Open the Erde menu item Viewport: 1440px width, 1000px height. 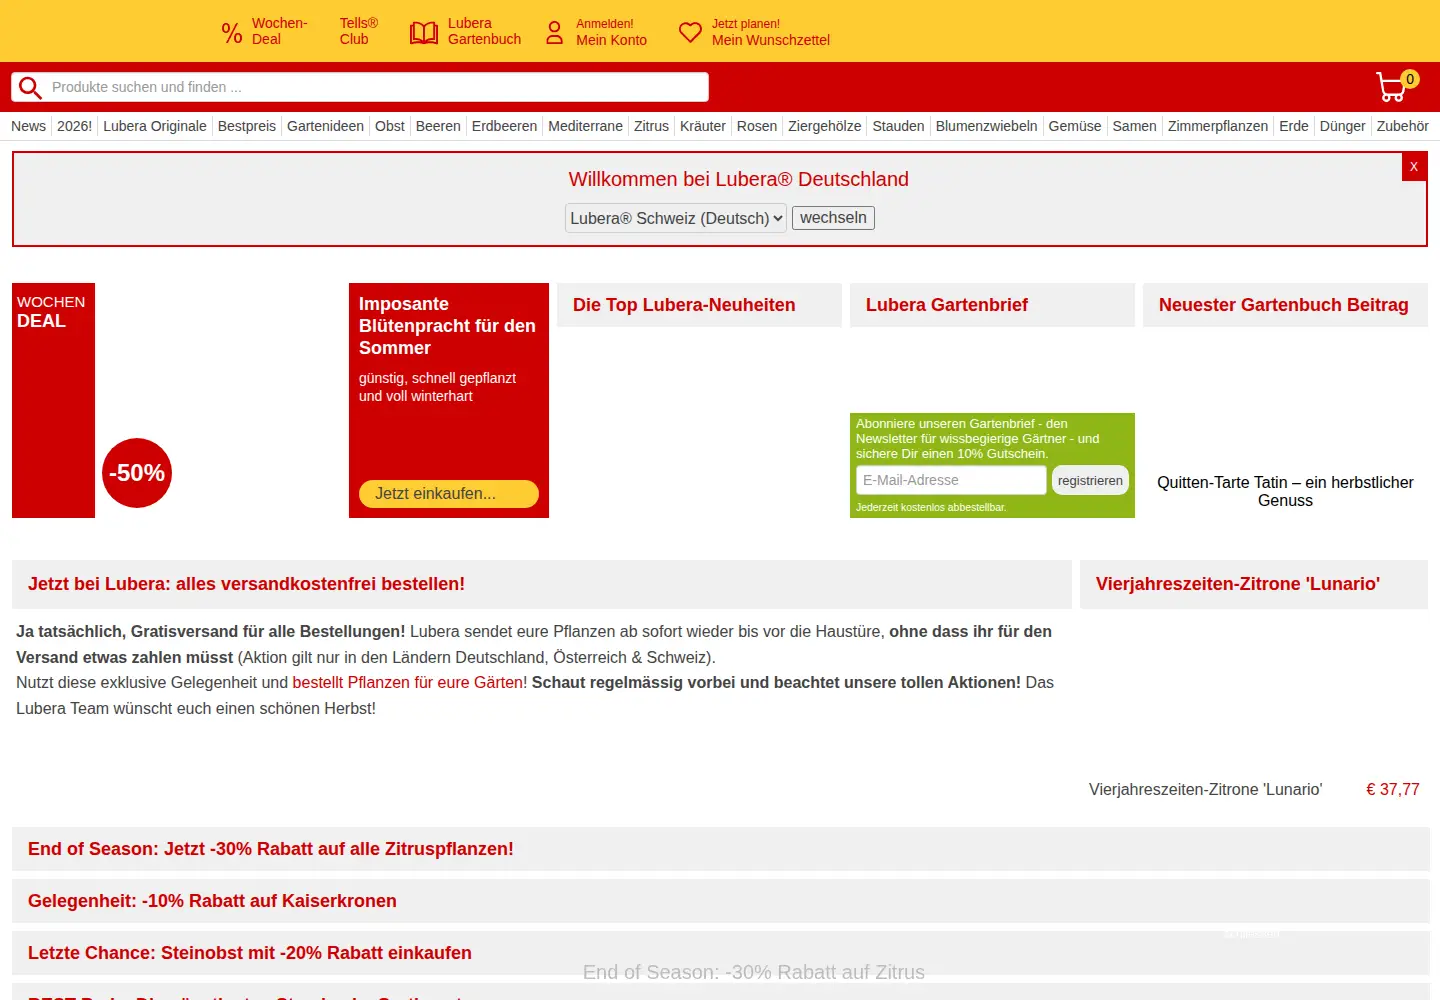pos(1294,126)
